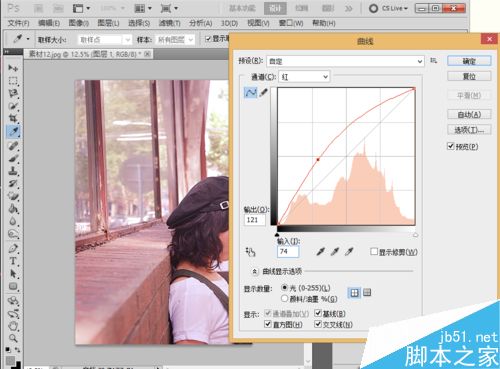Open the 视图(V) menu
500x369 pixels.
(258, 23)
